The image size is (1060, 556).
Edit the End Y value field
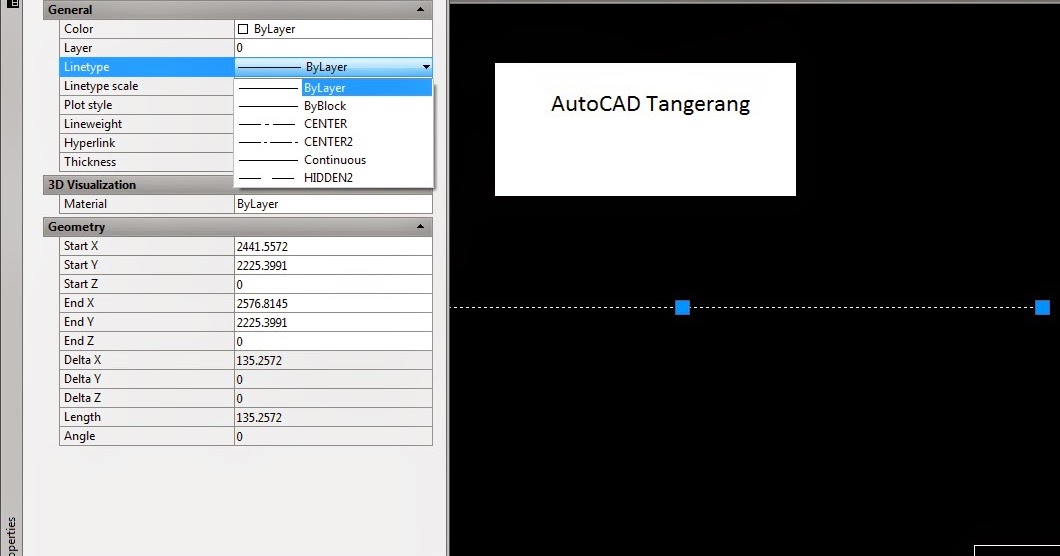pos(333,322)
